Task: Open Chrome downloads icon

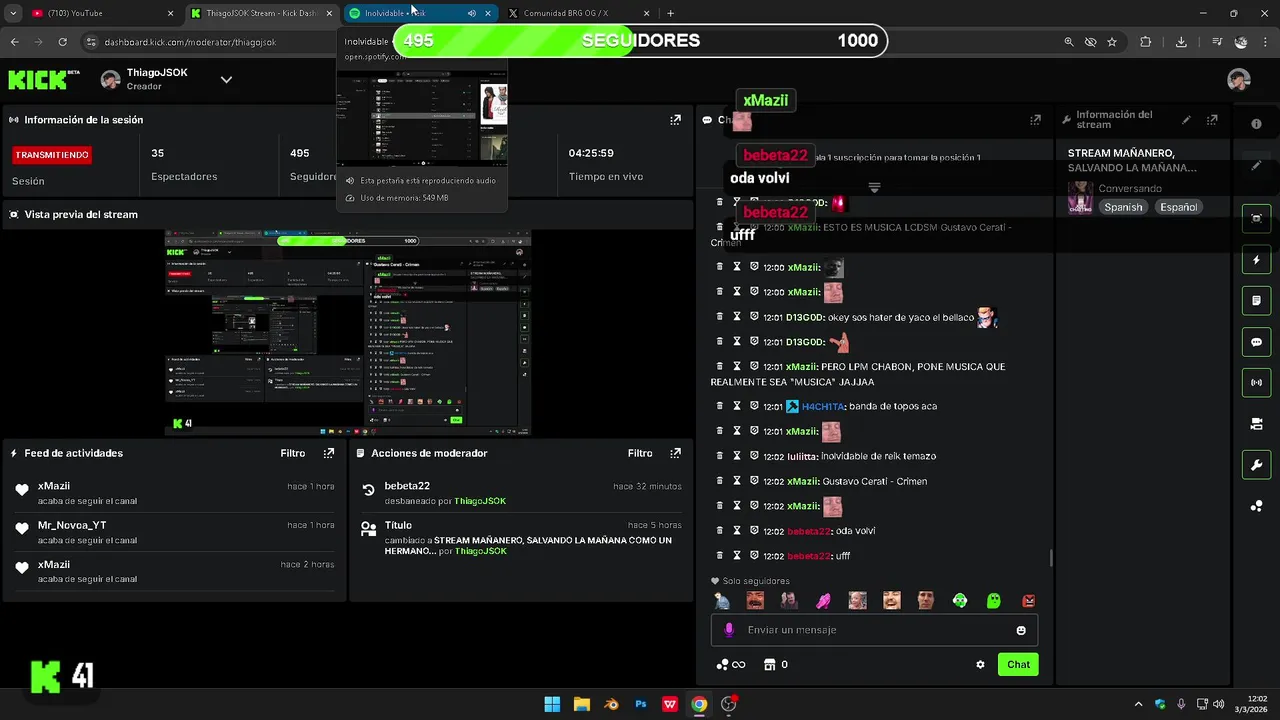Action: [1181, 42]
